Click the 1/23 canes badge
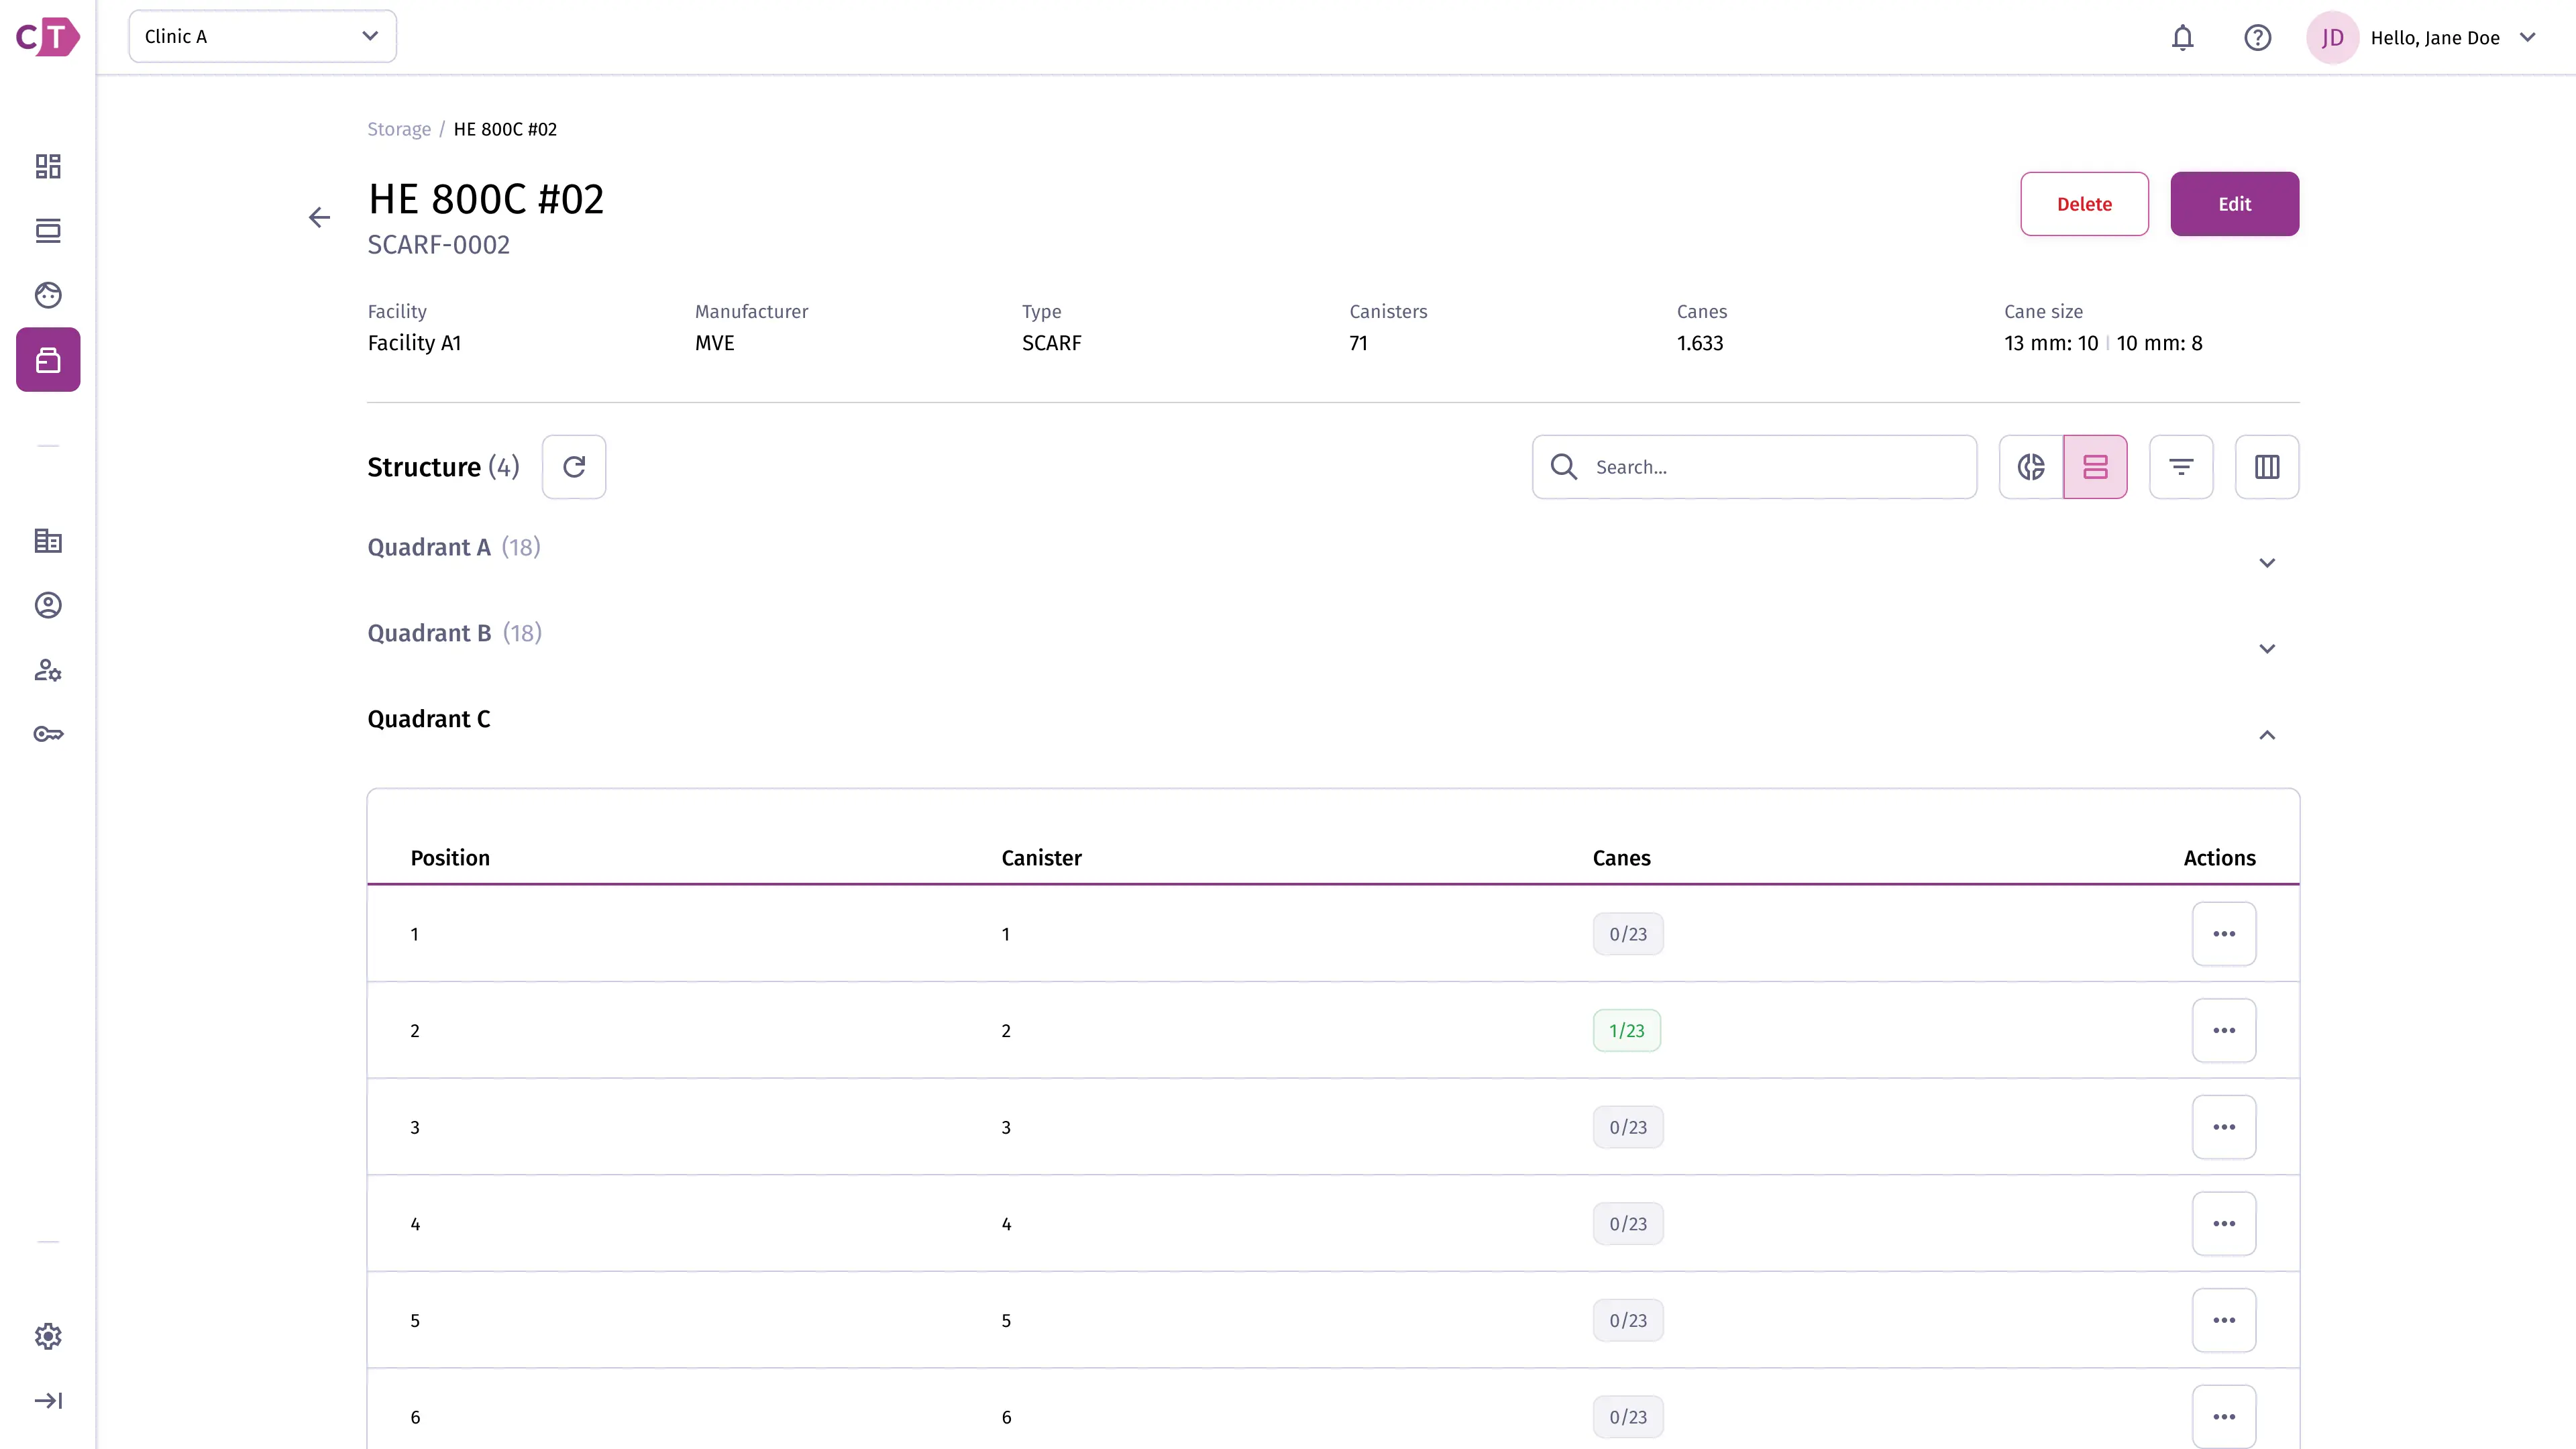The width and height of the screenshot is (2576, 1449). [x=1627, y=1031]
